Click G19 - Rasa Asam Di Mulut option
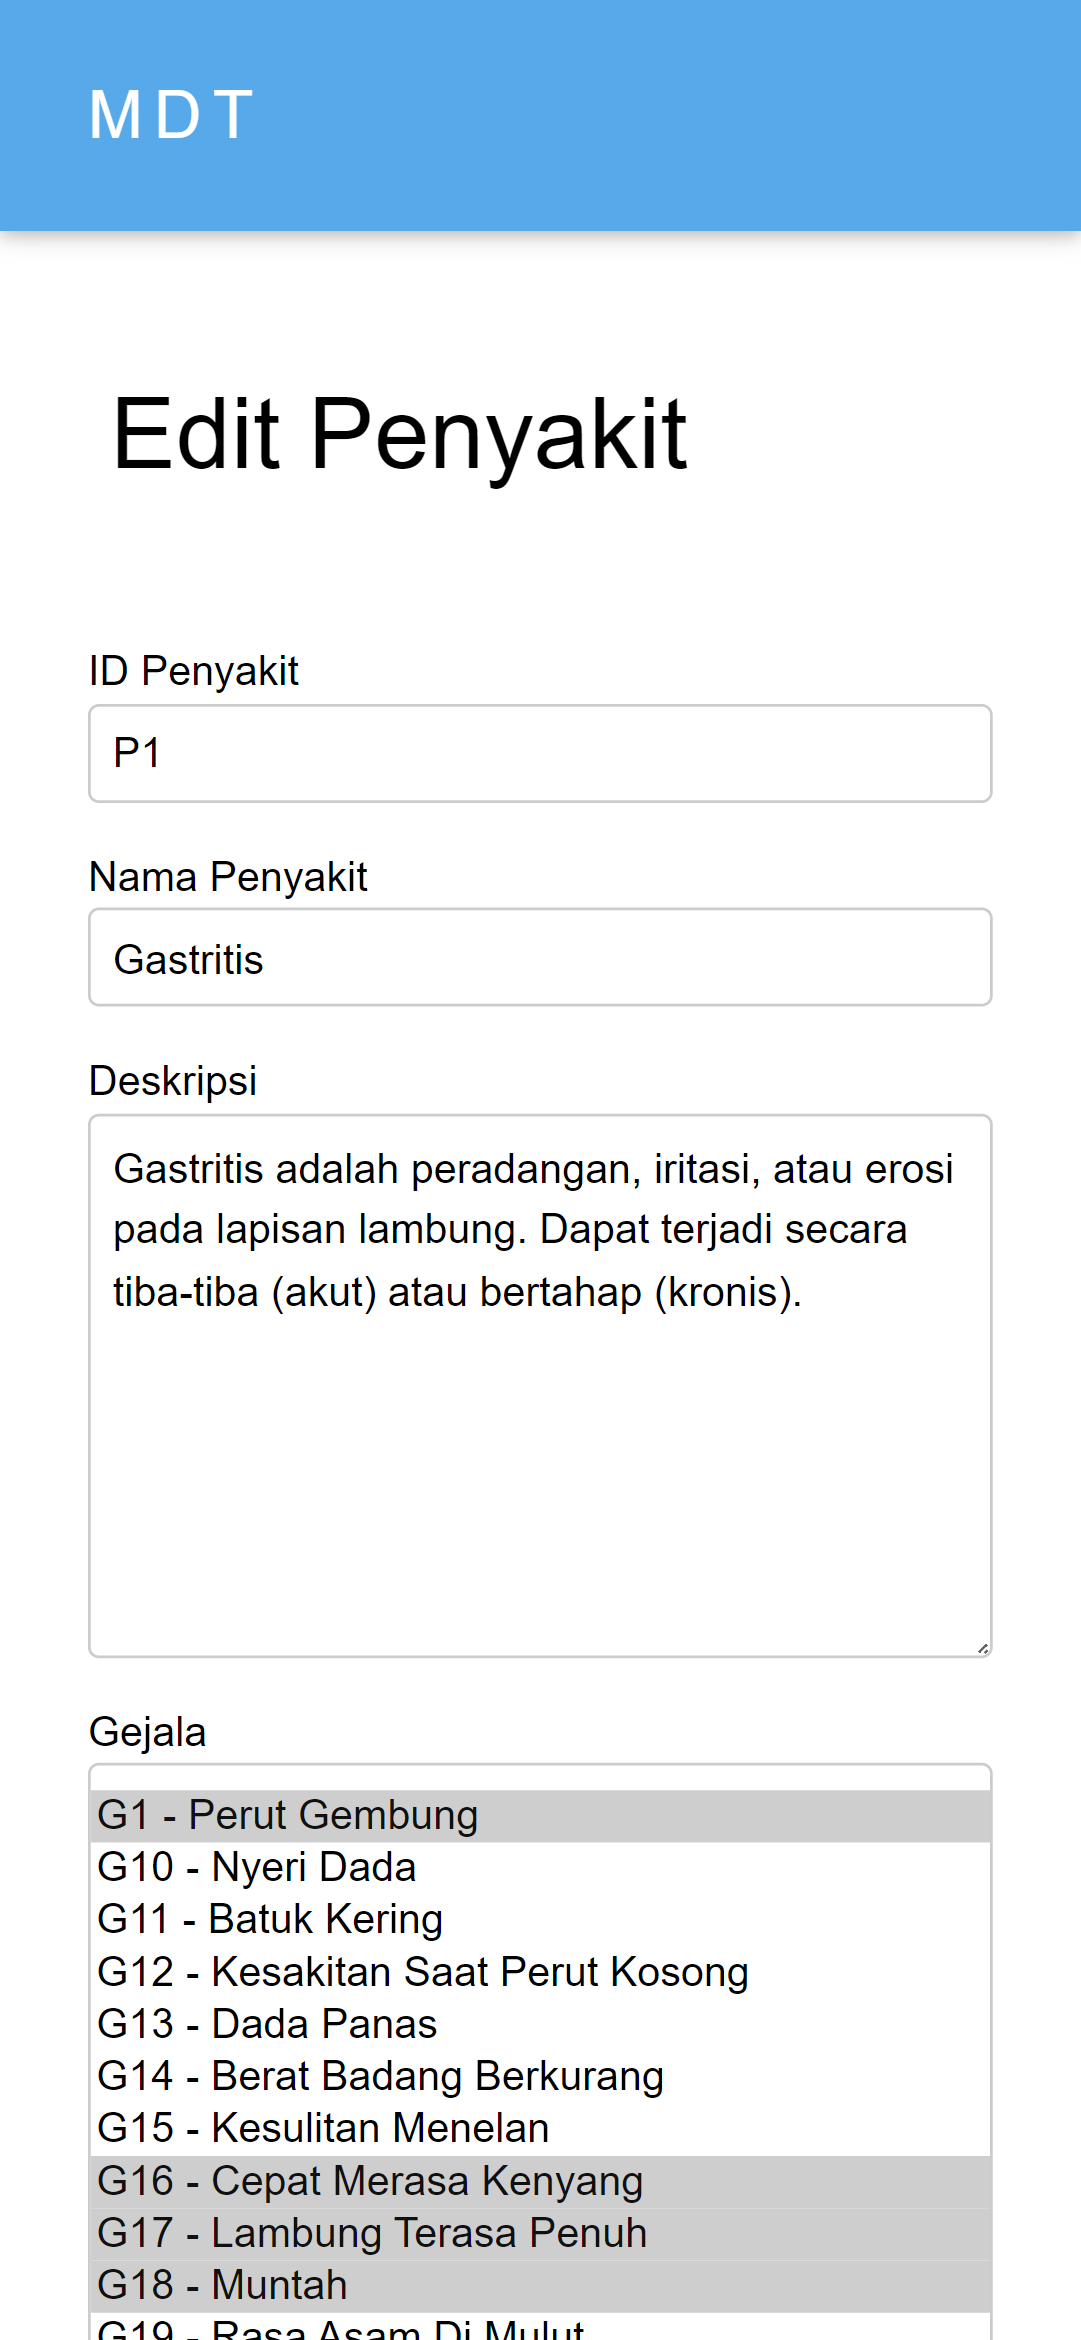 point(540,2329)
